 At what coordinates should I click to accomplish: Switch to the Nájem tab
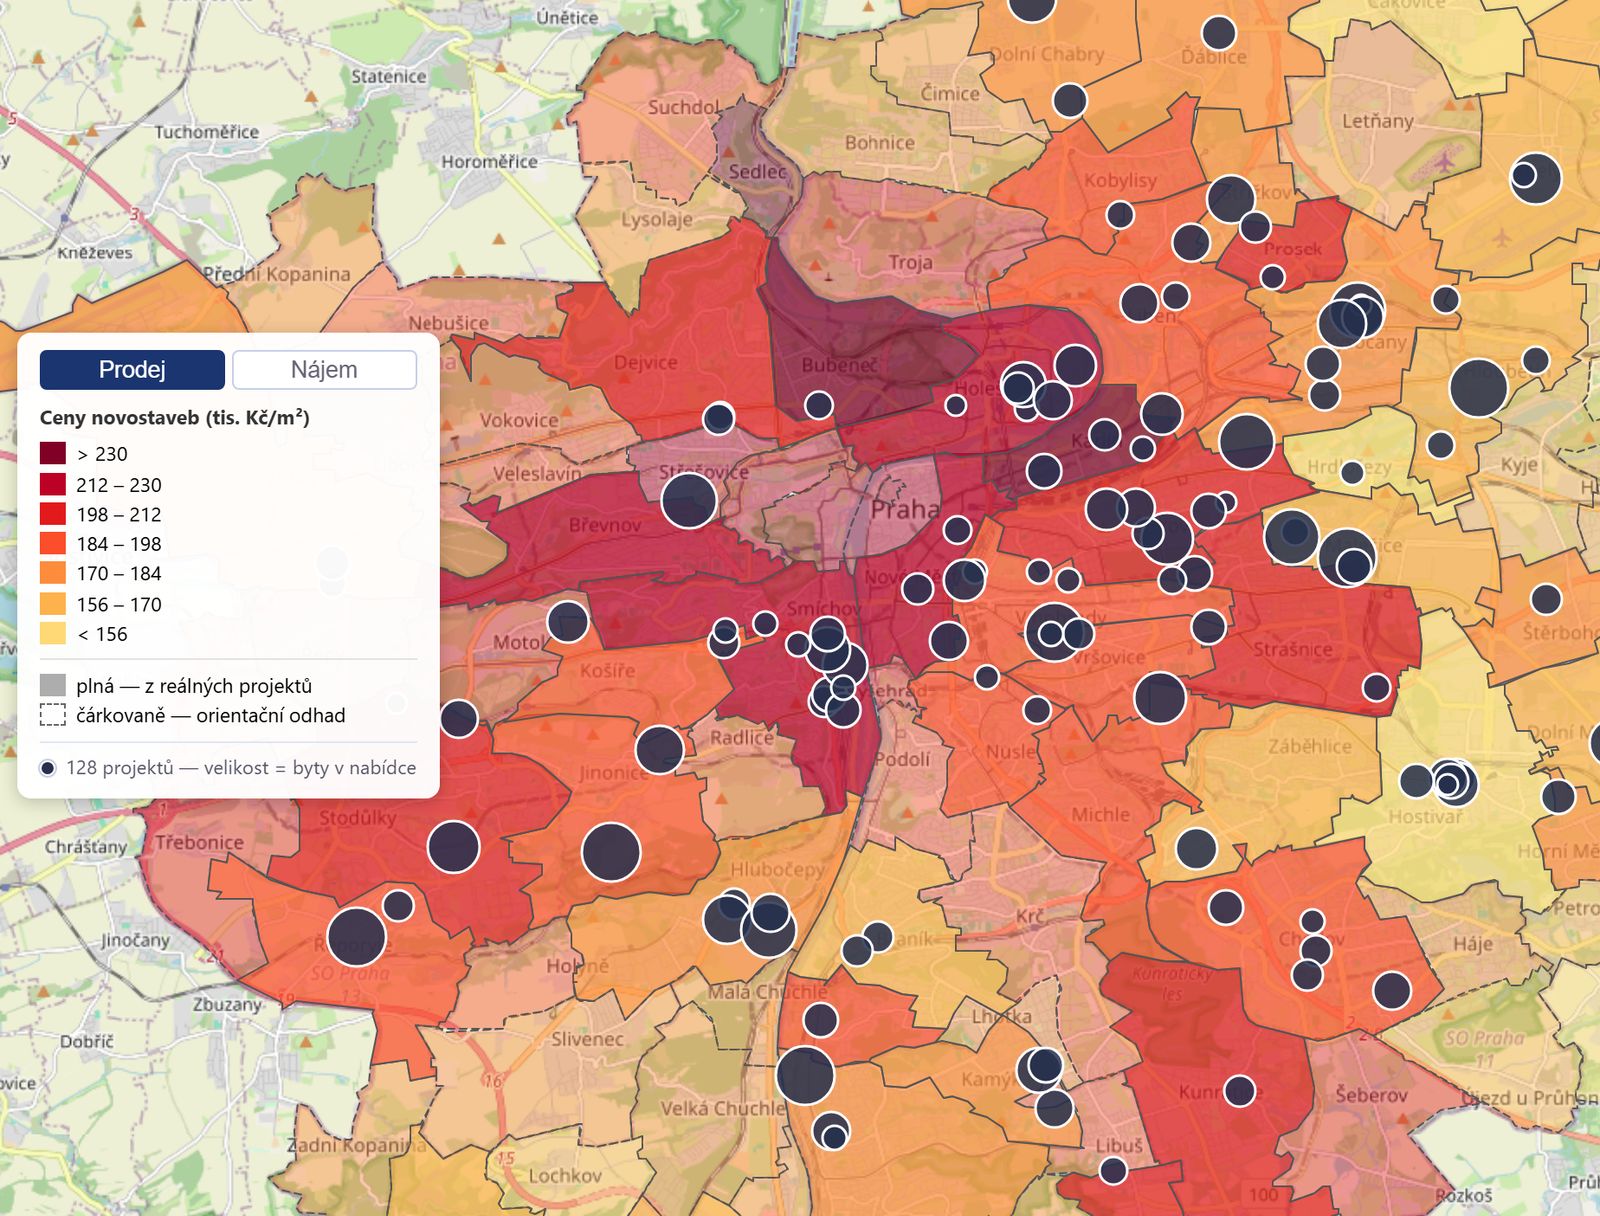click(324, 370)
